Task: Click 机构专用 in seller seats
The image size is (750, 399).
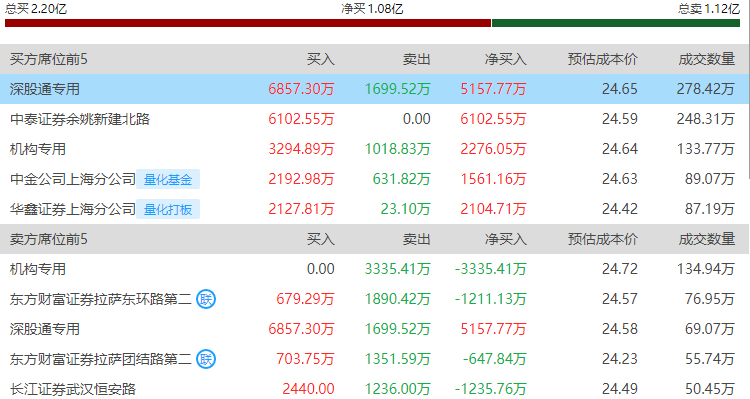Action: (x=38, y=269)
